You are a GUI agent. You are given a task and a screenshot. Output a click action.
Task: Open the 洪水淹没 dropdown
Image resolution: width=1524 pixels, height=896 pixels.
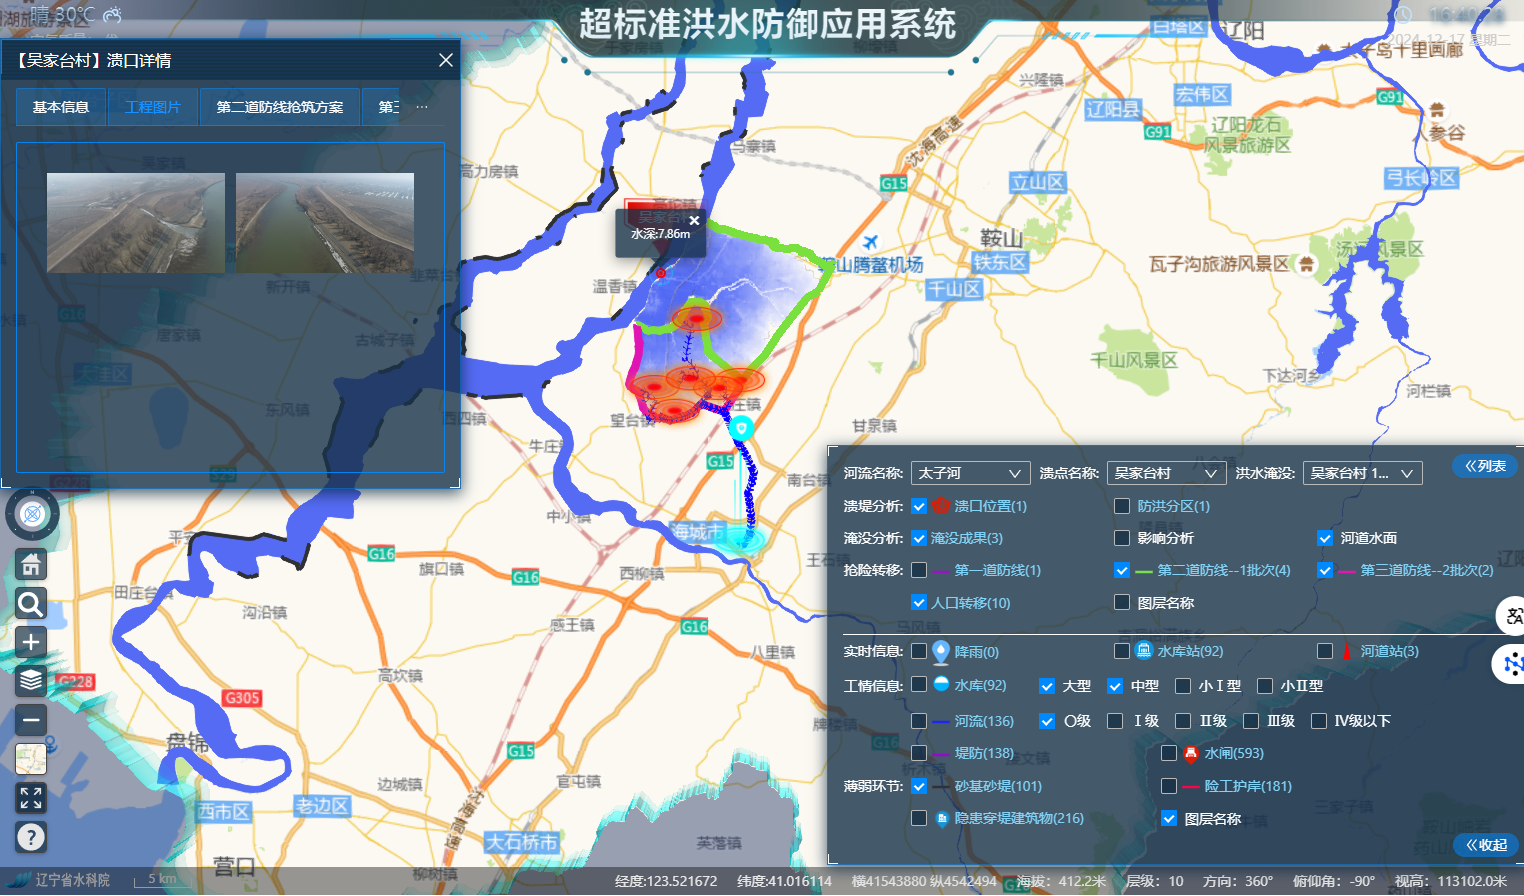click(1362, 473)
